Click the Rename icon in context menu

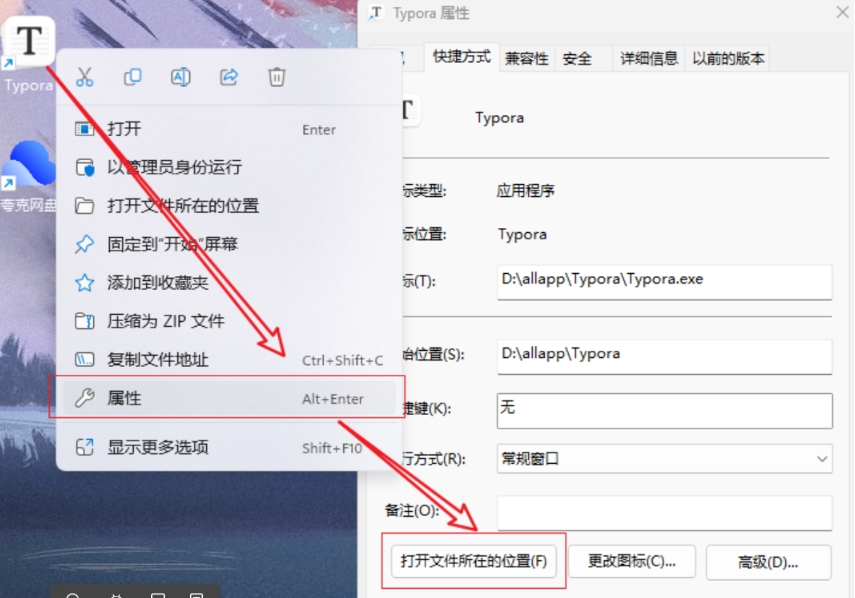pyautogui.click(x=180, y=77)
